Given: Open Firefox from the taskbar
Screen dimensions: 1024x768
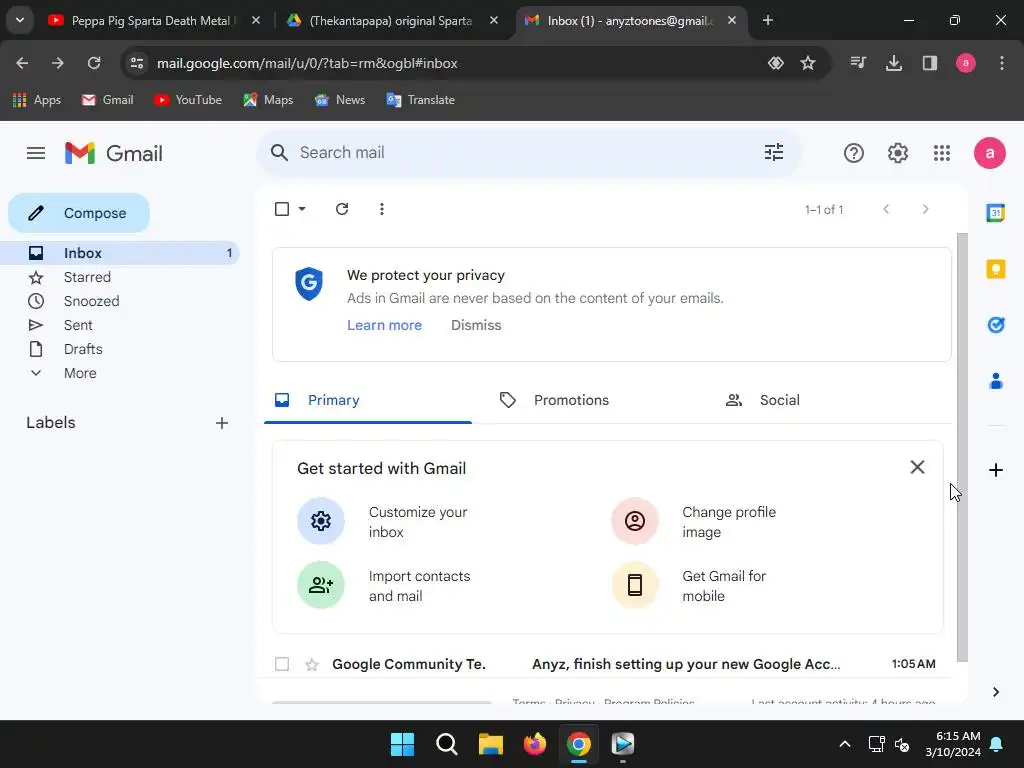Looking at the screenshot, I should 535,744.
